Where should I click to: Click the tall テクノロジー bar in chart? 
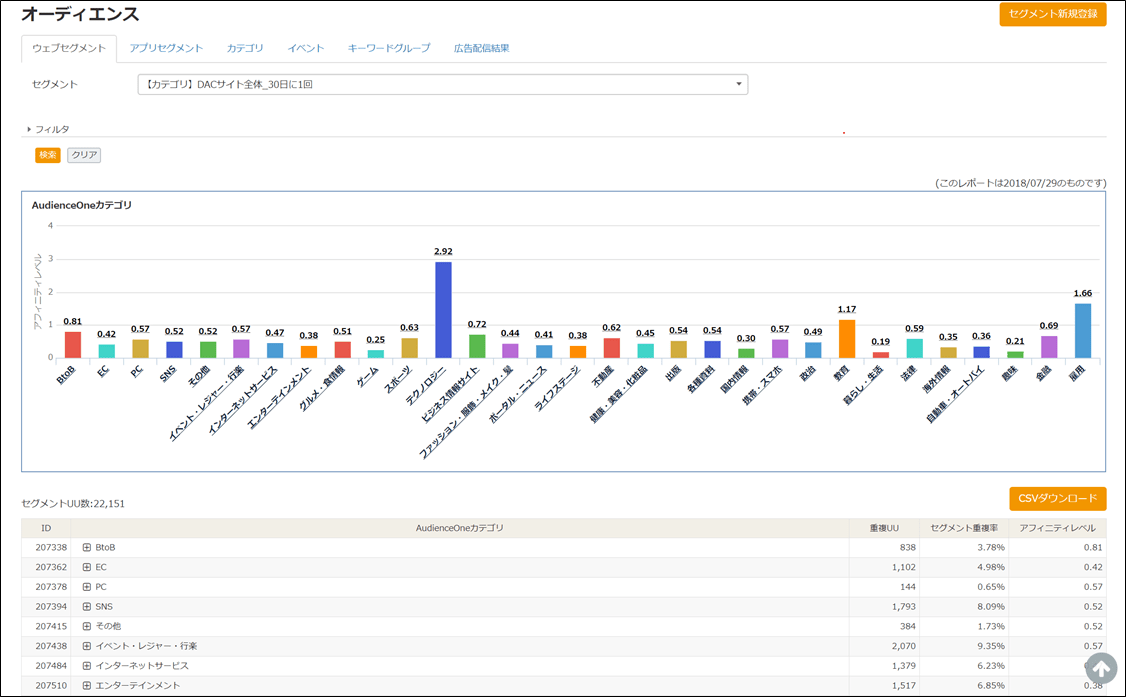(443, 309)
